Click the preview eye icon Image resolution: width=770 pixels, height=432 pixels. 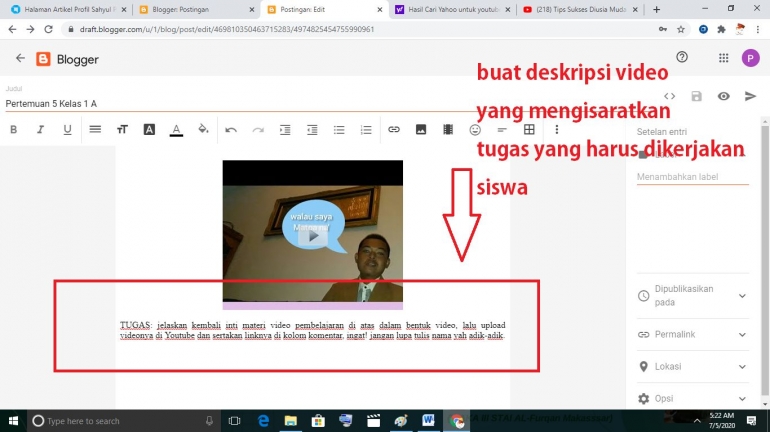(x=723, y=96)
